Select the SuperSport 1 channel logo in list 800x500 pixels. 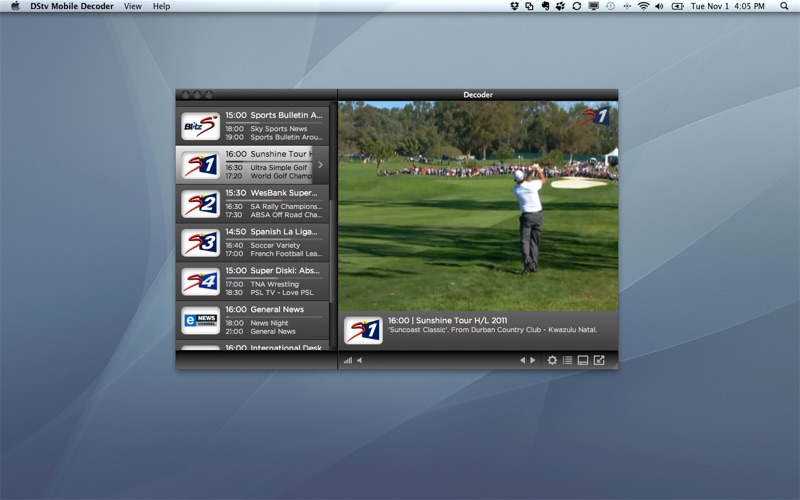coord(201,165)
